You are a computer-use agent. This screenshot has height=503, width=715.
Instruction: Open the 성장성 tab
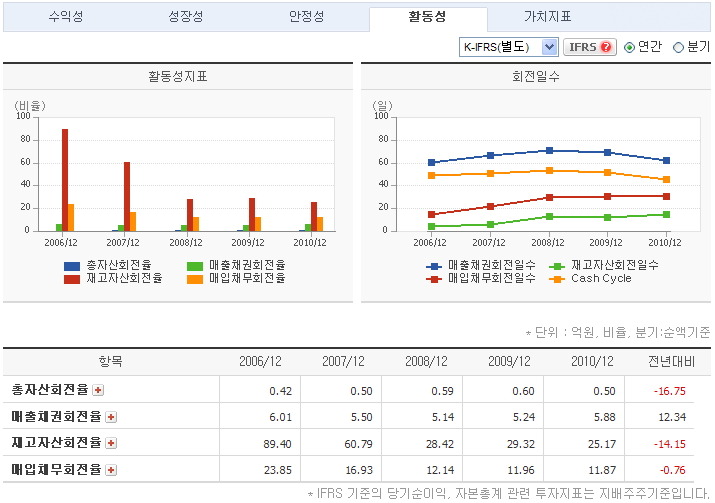(x=186, y=17)
